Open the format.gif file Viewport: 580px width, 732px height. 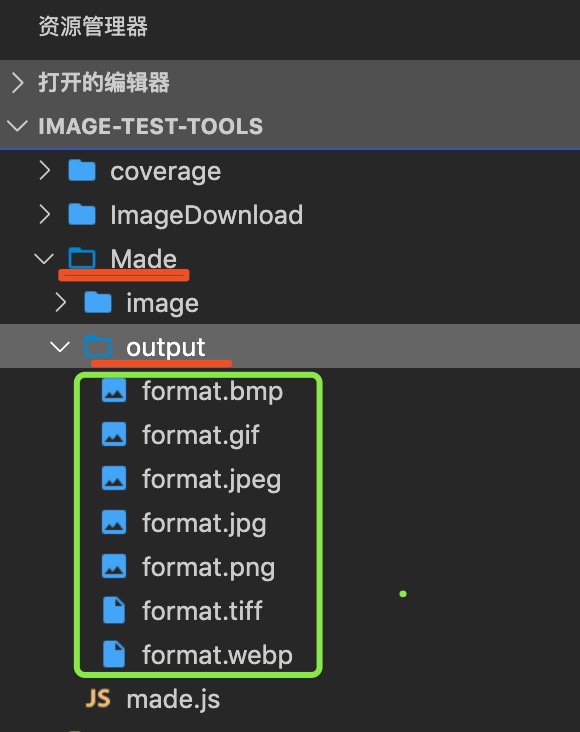(x=200, y=435)
